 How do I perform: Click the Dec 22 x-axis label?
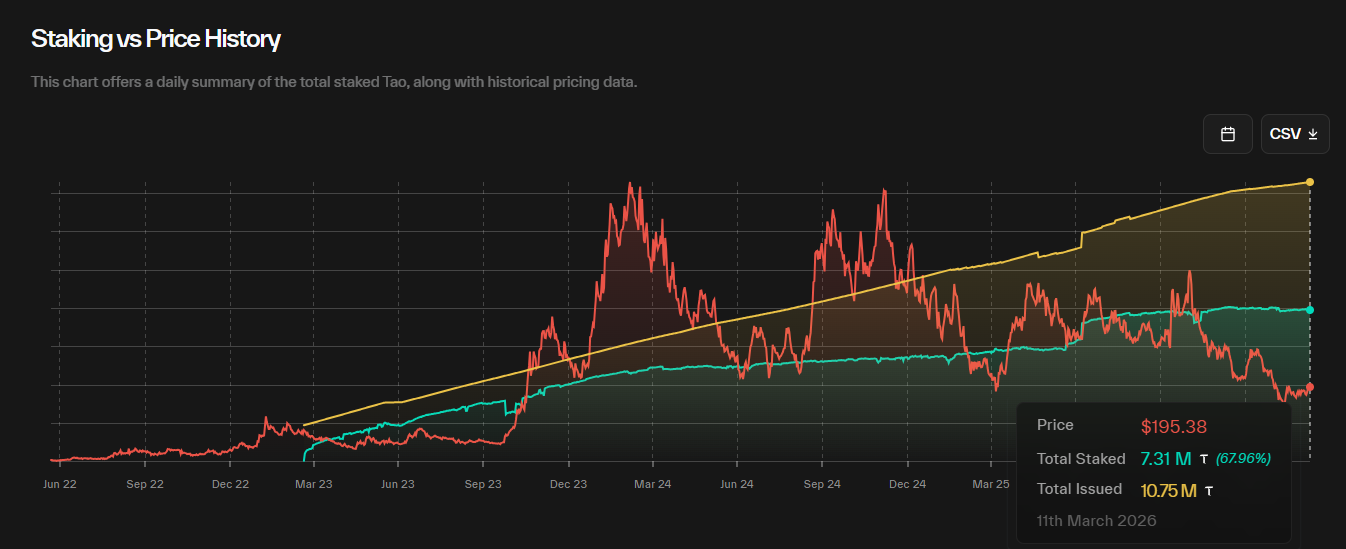229,484
